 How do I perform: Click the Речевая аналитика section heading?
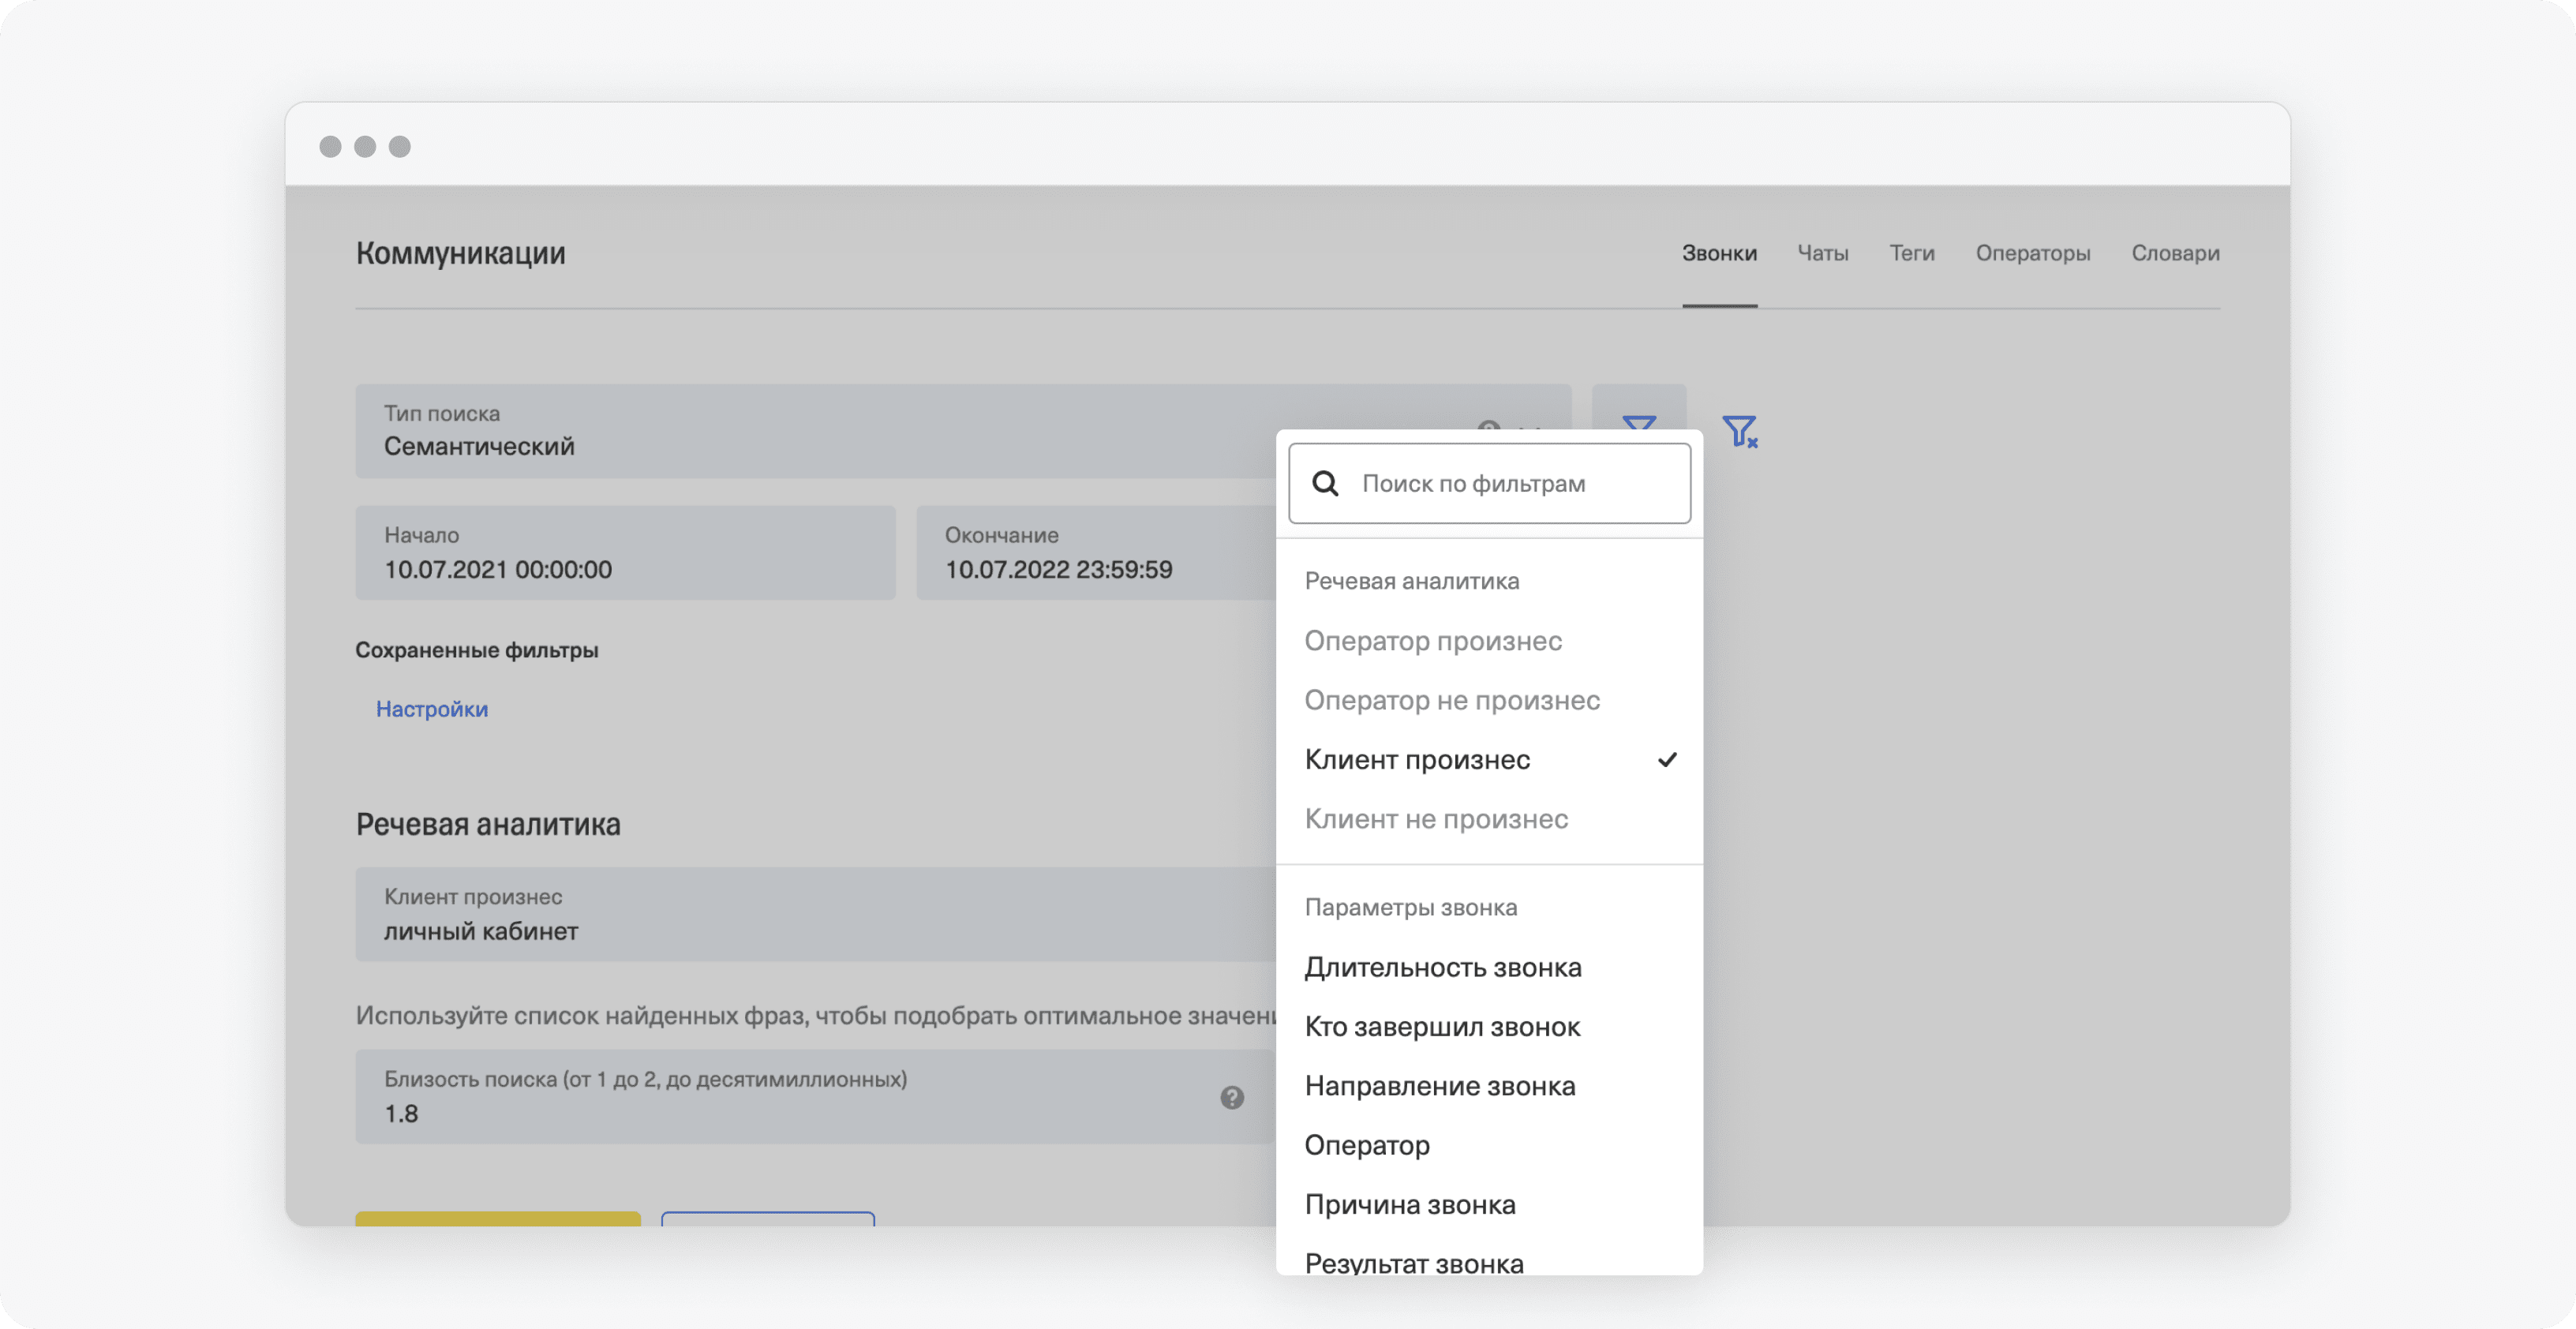pos(488,824)
